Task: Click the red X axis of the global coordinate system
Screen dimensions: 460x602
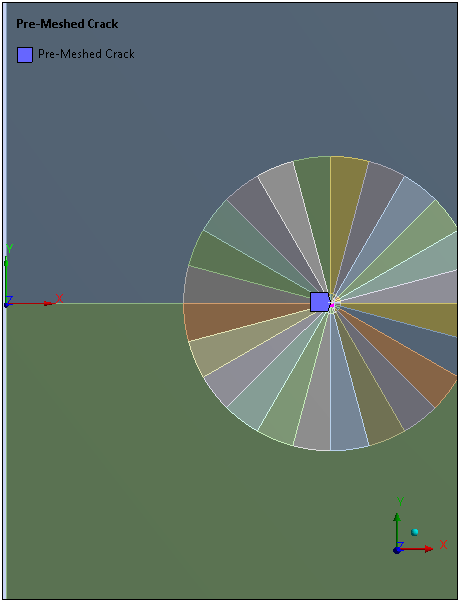Action: coord(31,303)
